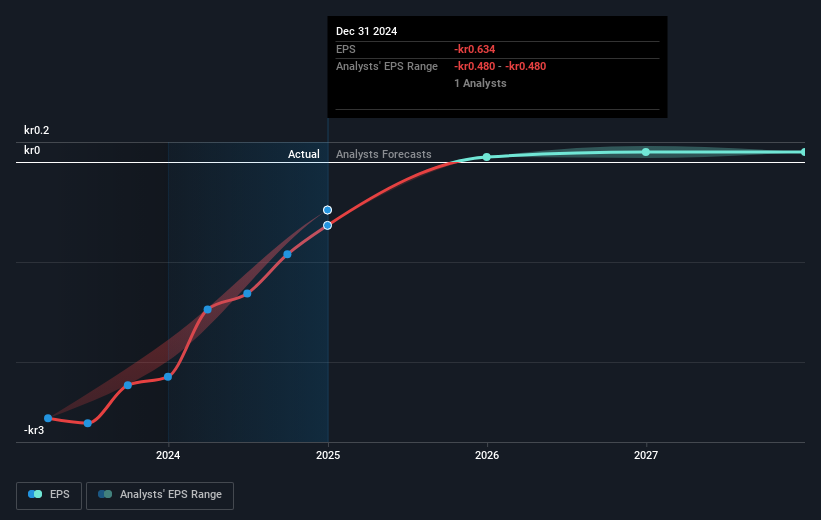The image size is (821, 520).
Task: Click the 'Dec 31 2024' tooltip heading
Action: (367, 31)
